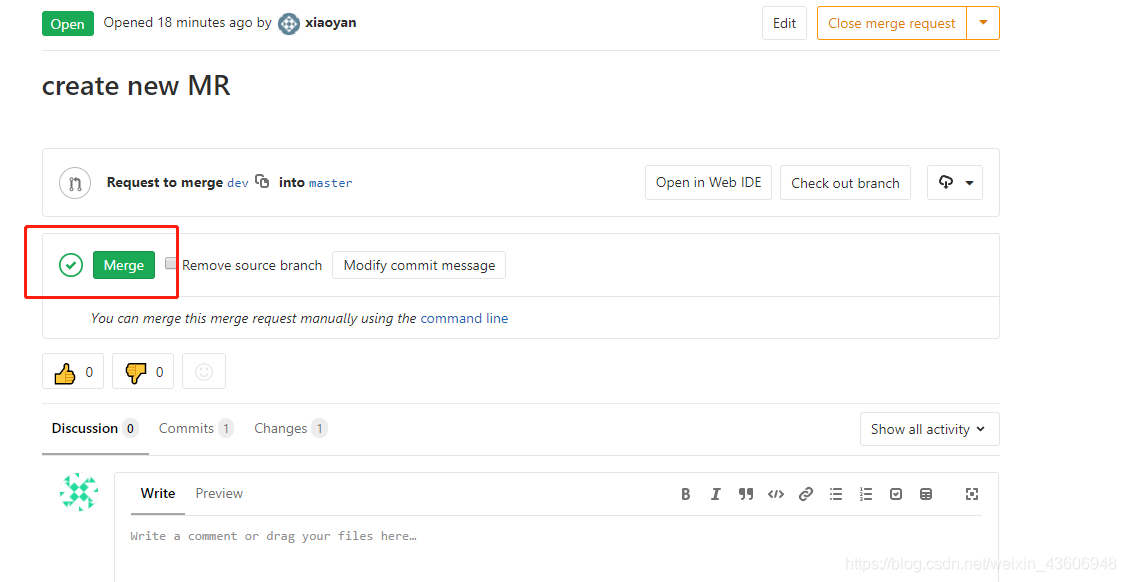The width and height of the screenshot is (1126, 582).
Task: Click Modify commit message button
Action: pyautogui.click(x=419, y=265)
